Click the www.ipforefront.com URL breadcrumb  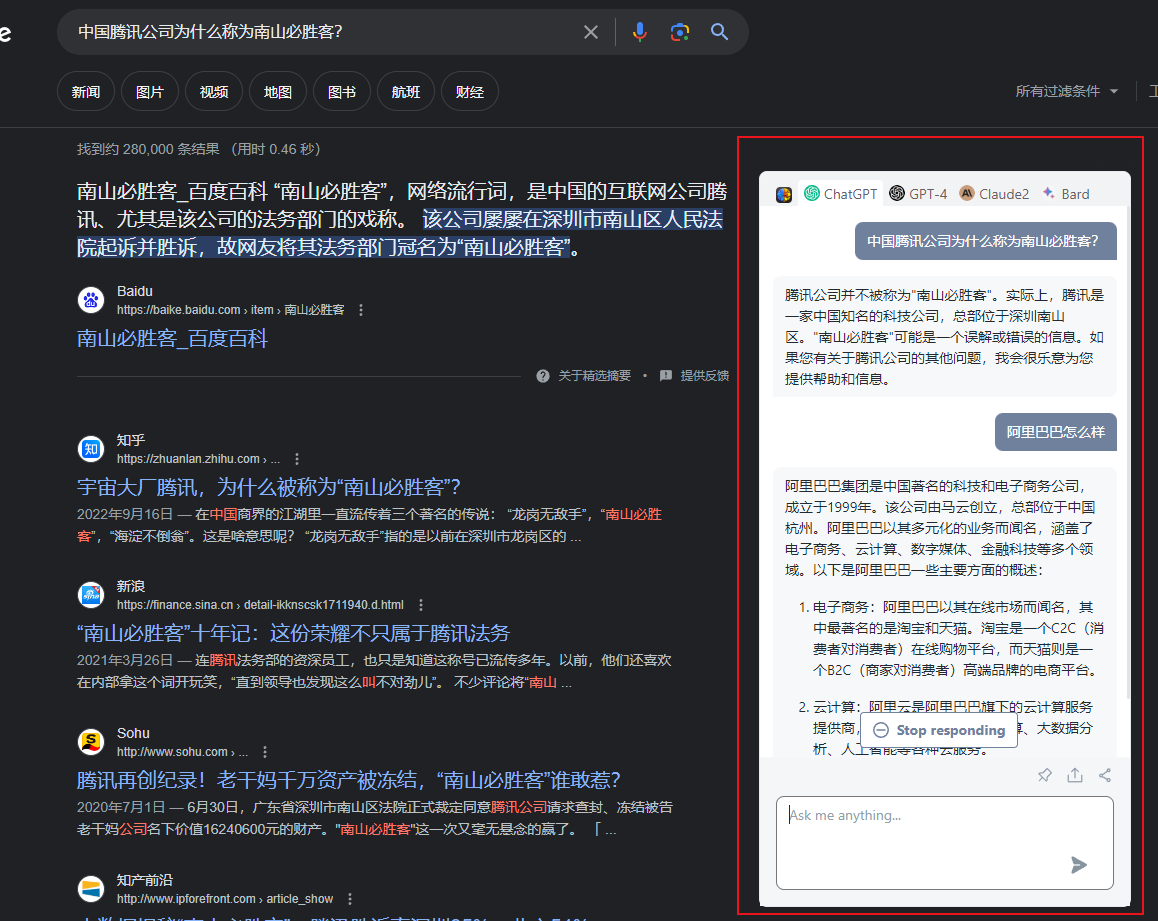[x=225, y=899]
